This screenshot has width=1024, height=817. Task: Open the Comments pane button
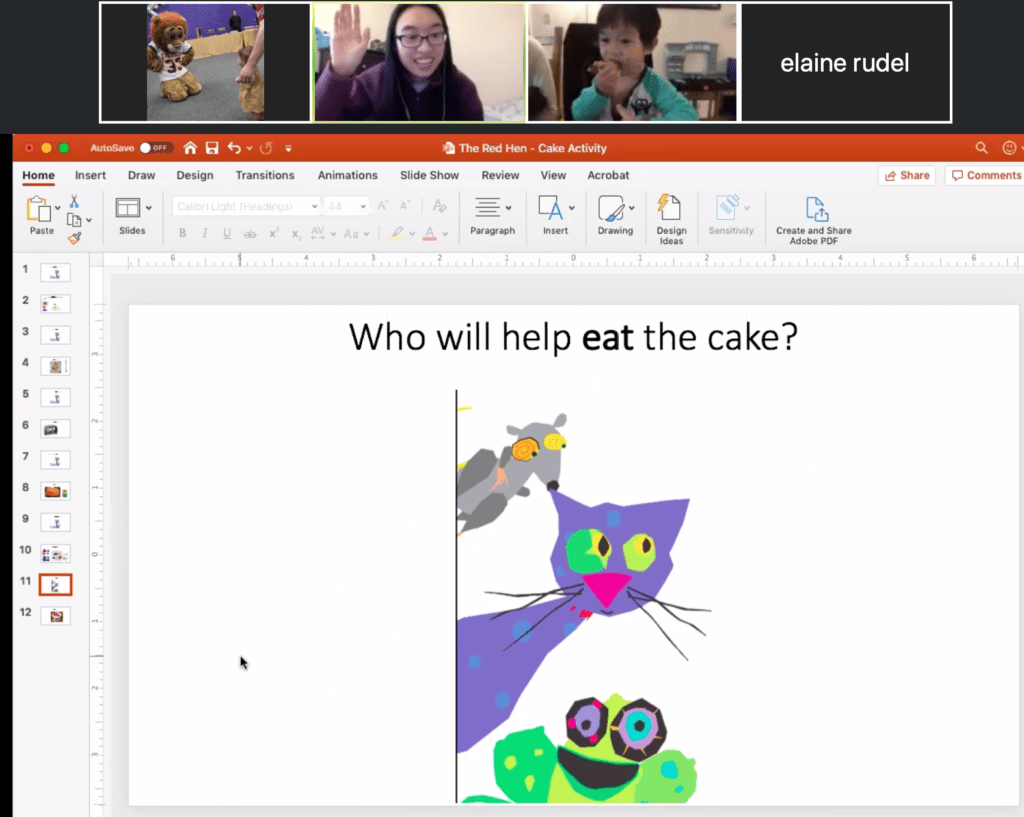(x=985, y=175)
